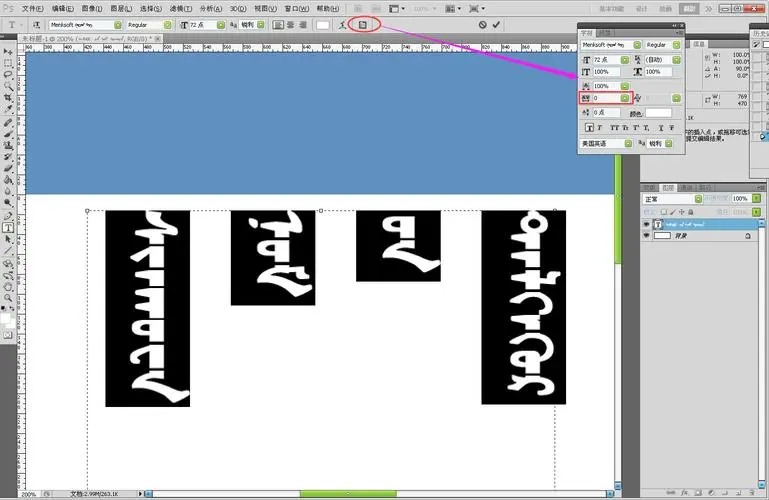
Task: Open the 文件(F) menu
Action: tap(33, 8)
